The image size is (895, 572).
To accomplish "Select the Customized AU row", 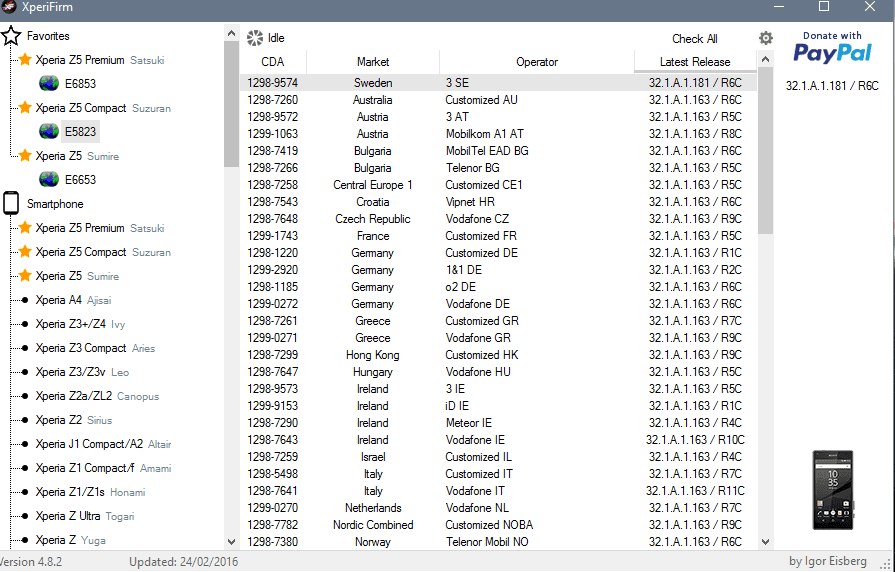I will point(498,100).
